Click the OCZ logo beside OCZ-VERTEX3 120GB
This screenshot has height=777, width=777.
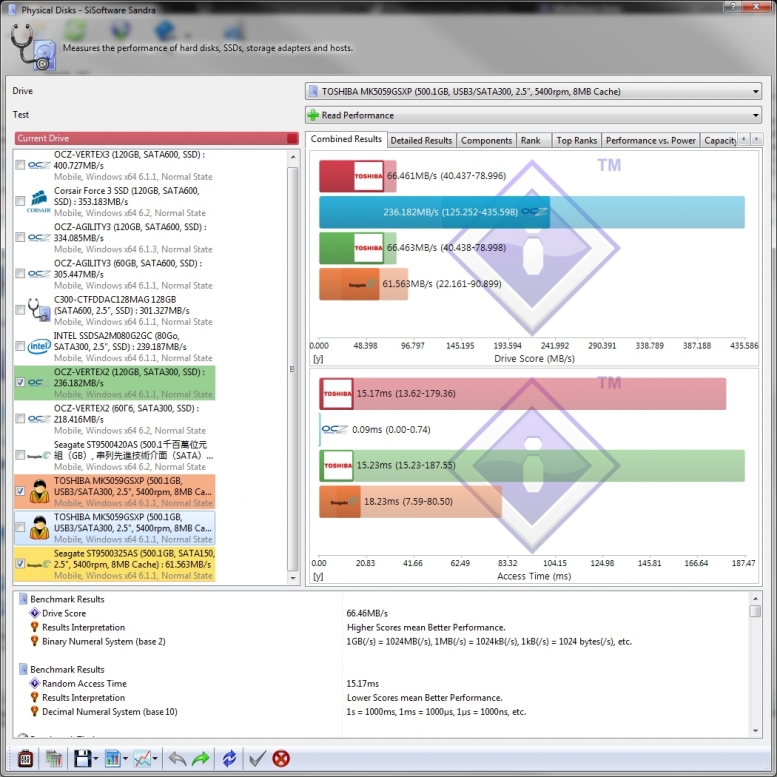click(x=39, y=165)
